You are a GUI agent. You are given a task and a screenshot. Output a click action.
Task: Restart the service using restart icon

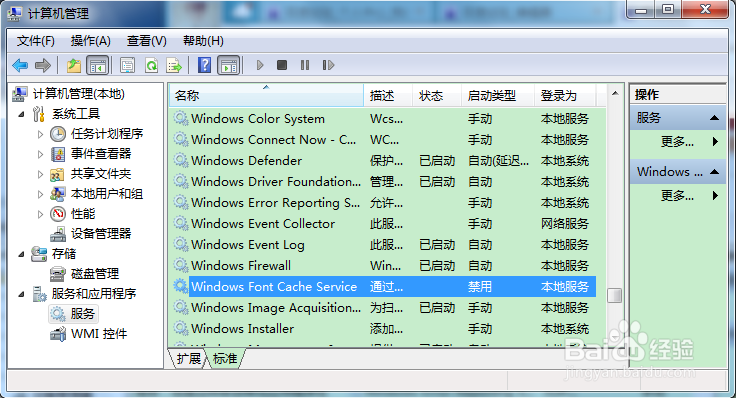(328, 65)
